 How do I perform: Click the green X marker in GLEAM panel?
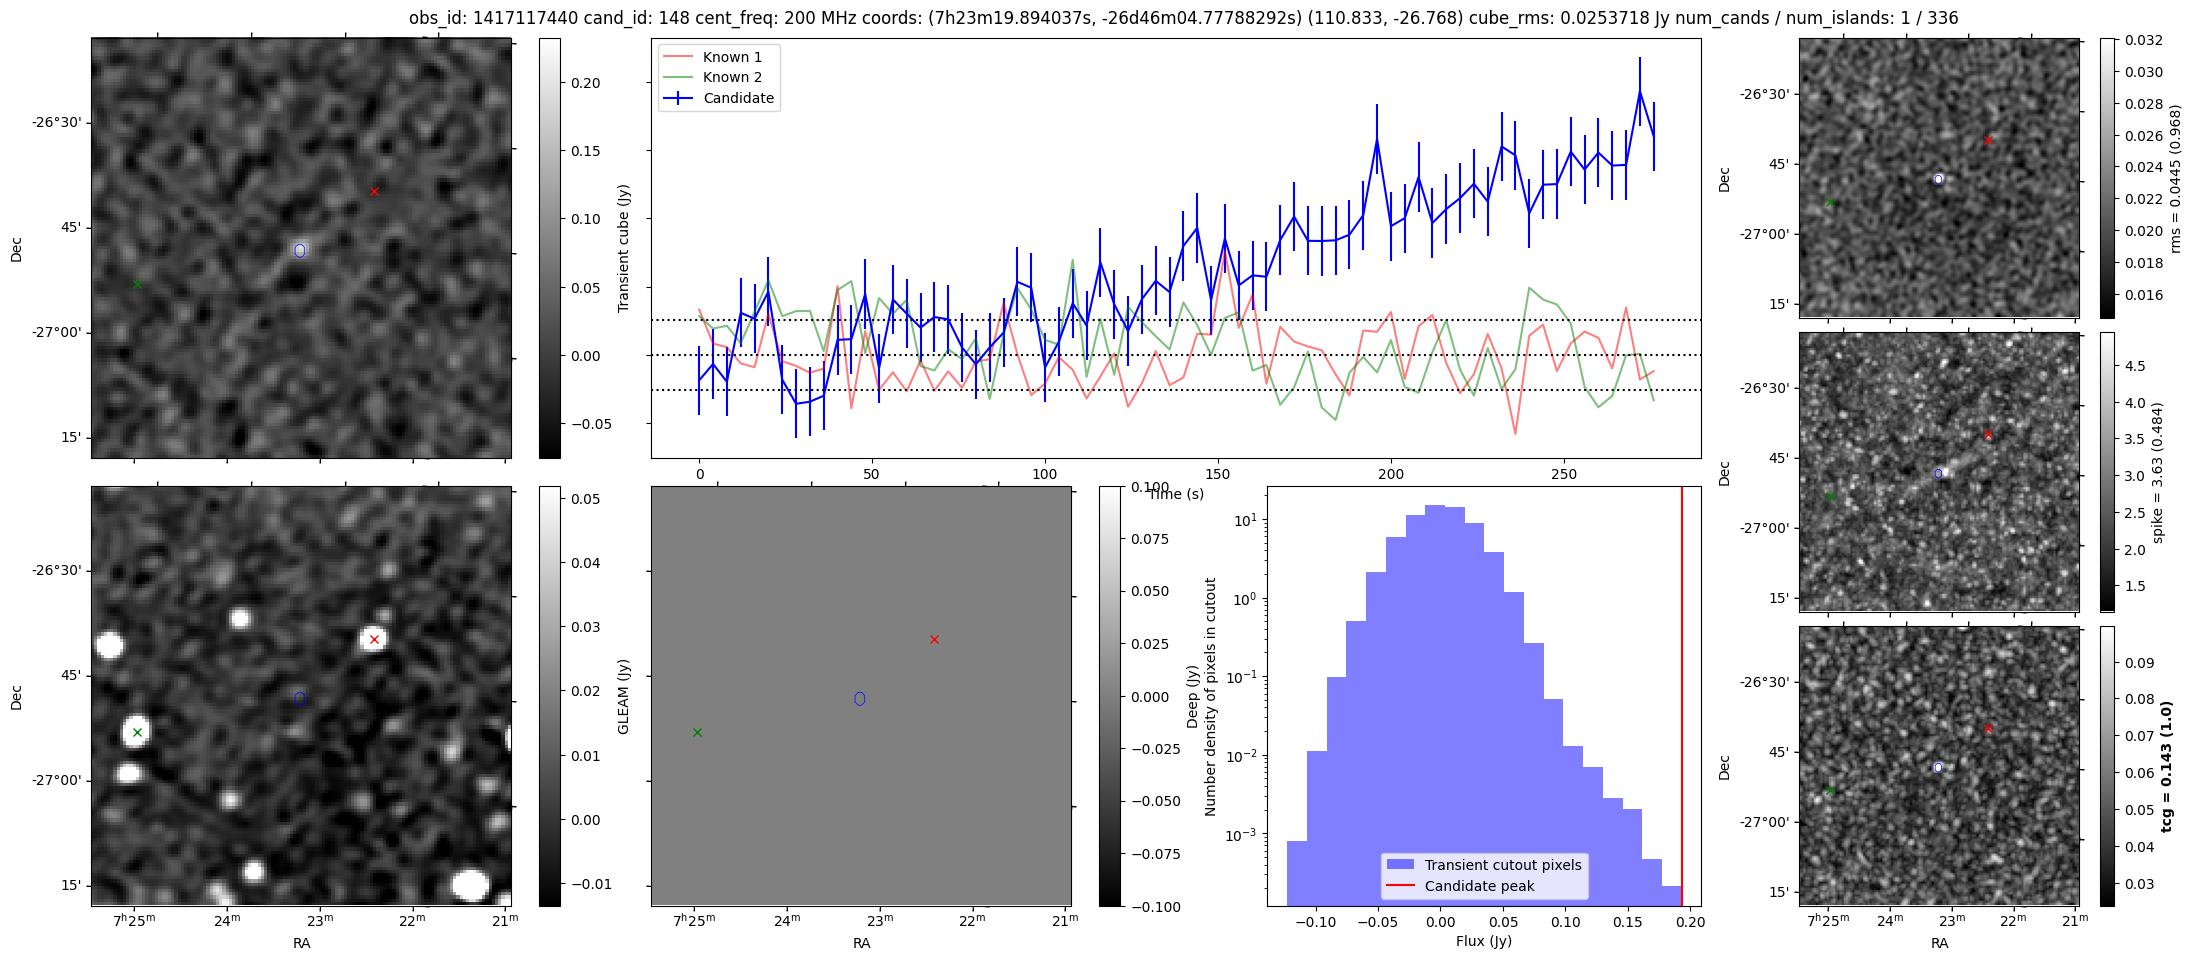697,733
